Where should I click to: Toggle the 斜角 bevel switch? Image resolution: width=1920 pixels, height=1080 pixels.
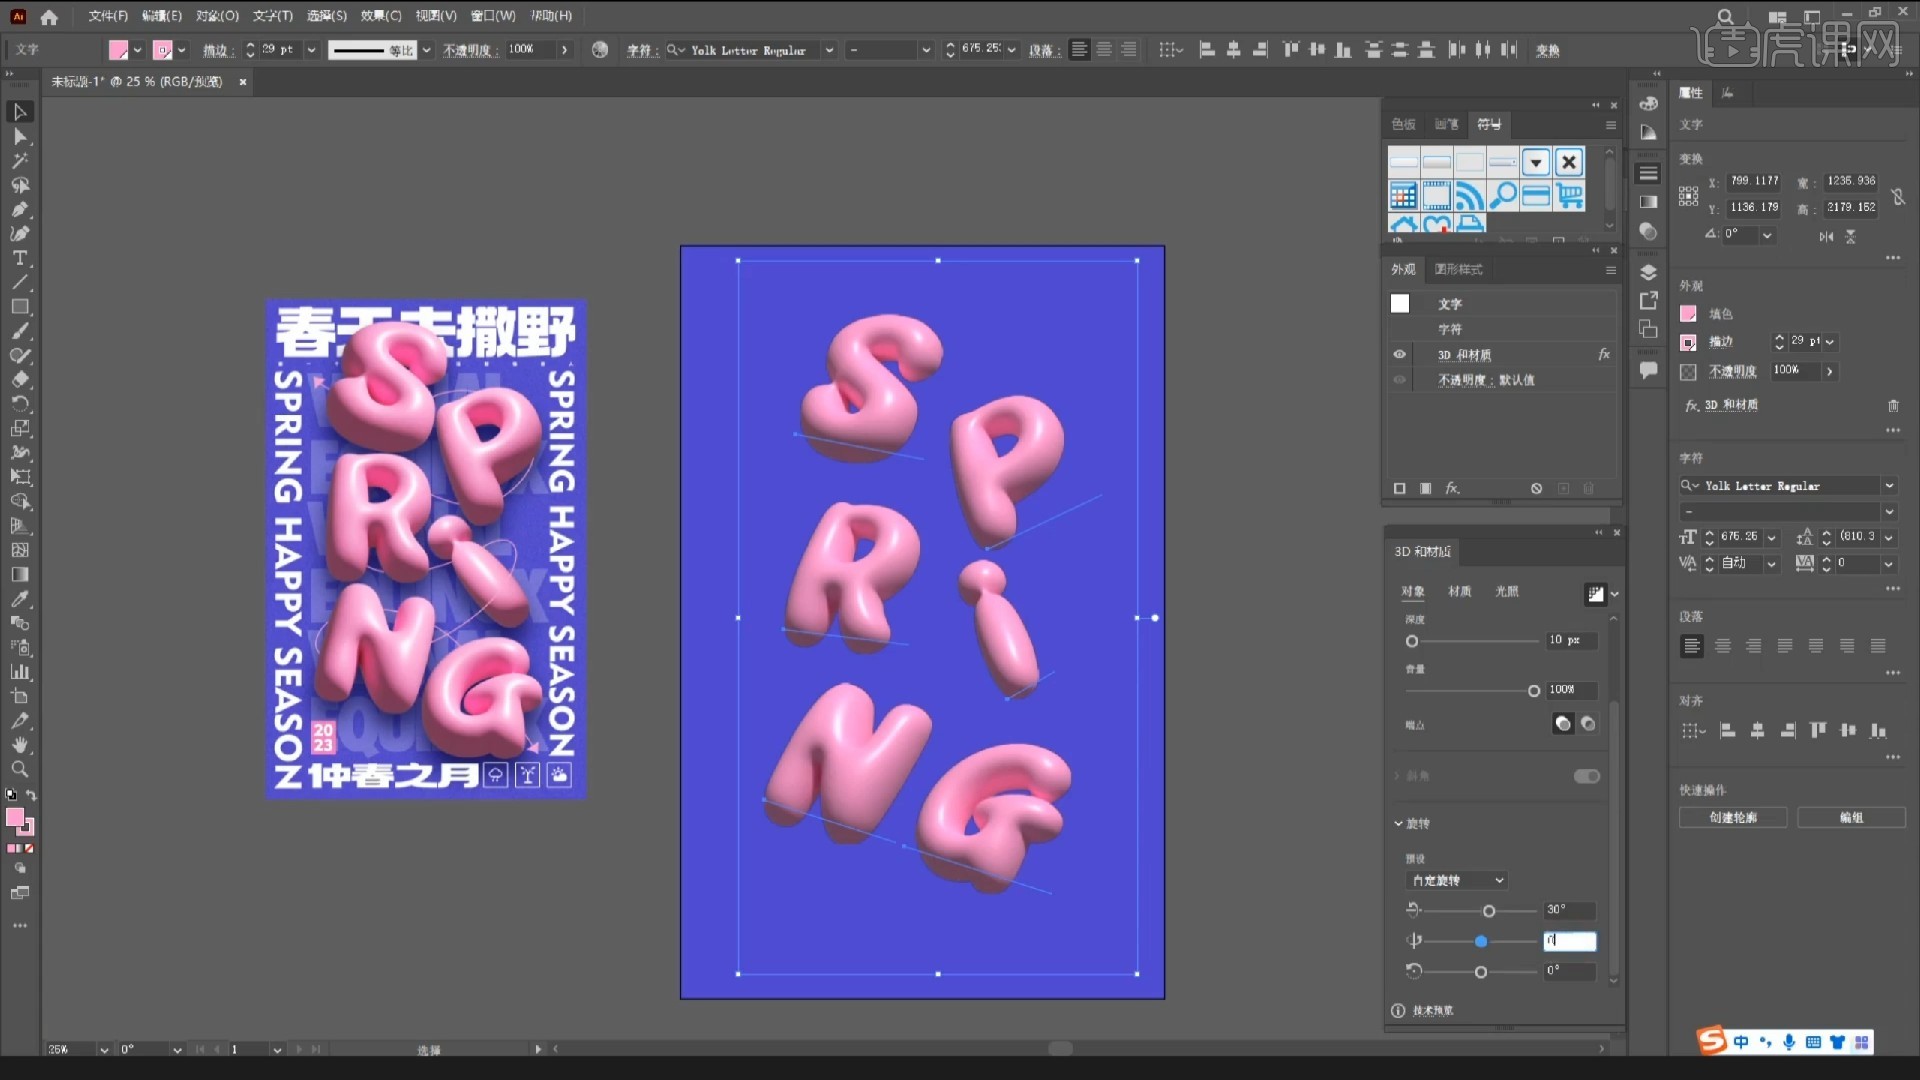[x=1587, y=776]
